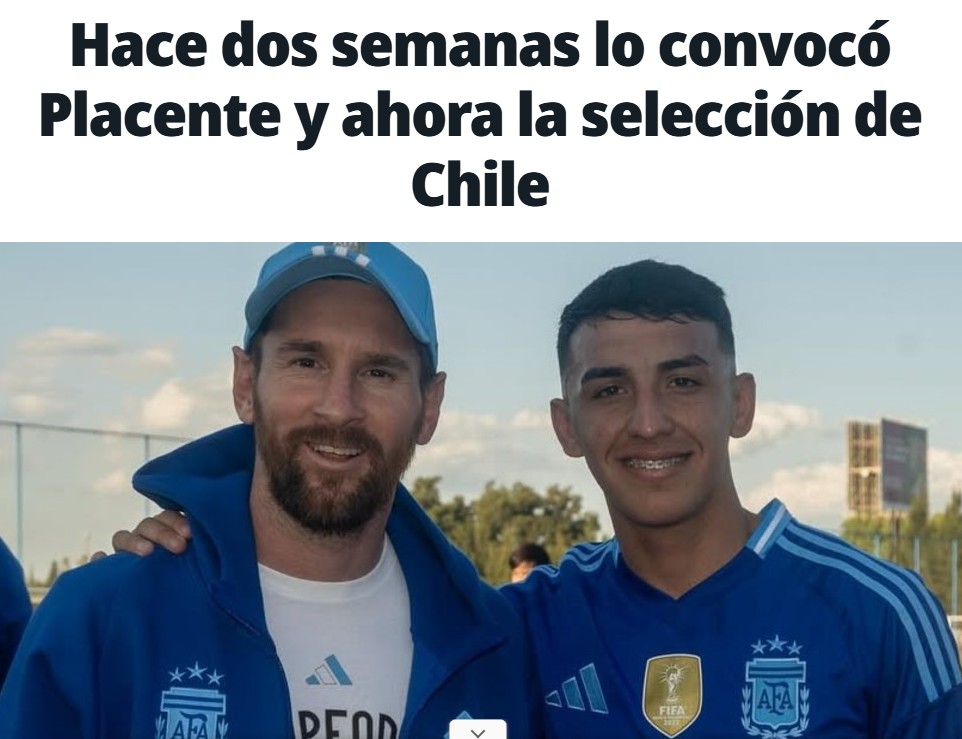The height and width of the screenshot is (739, 962).
Task: Click the word 'selección' in the headline
Action: tap(720, 115)
